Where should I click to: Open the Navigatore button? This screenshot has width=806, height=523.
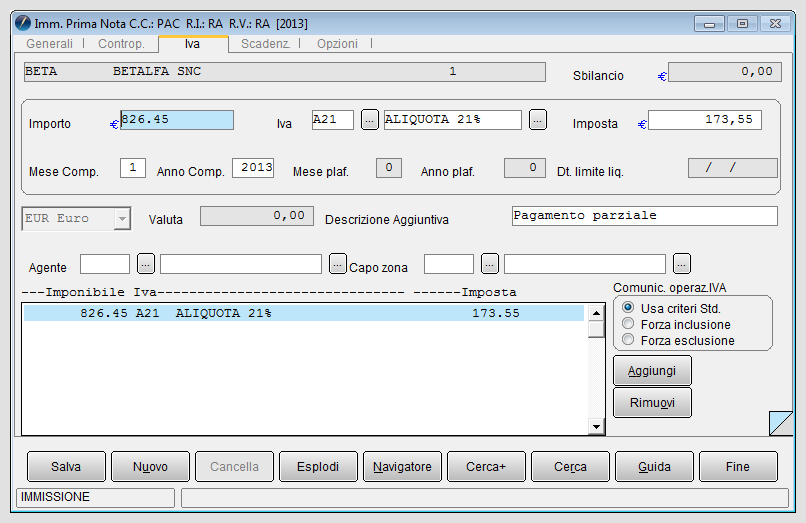click(402, 466)
